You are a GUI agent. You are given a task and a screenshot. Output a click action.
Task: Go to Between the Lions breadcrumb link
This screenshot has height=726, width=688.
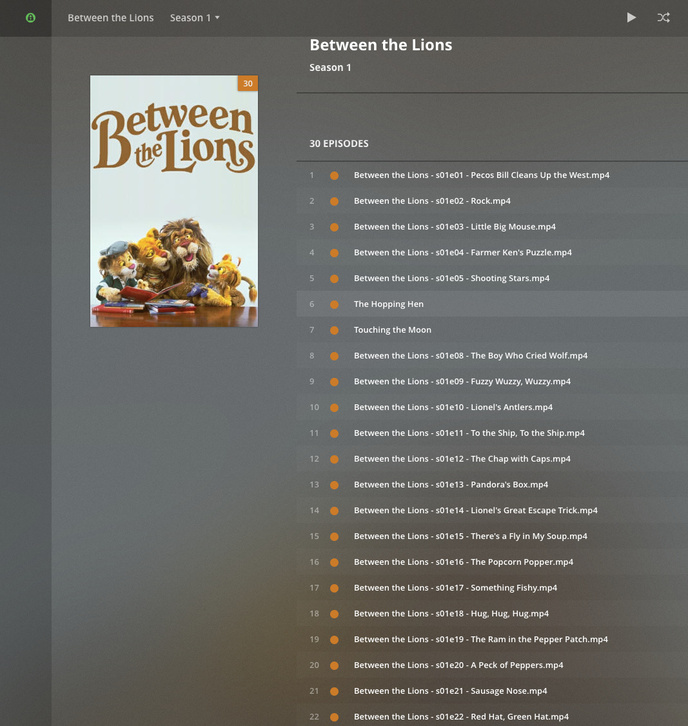111,18
